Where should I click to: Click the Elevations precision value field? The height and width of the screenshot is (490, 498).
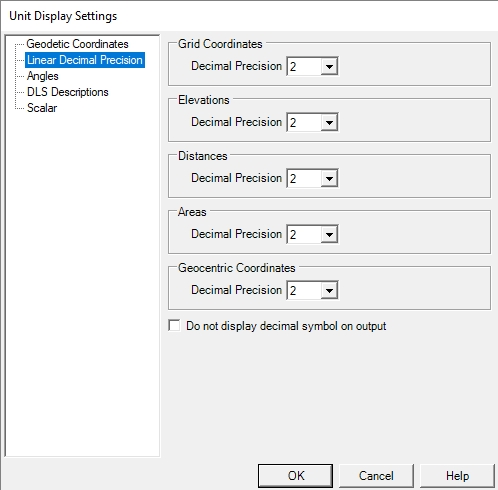[304, 122]
